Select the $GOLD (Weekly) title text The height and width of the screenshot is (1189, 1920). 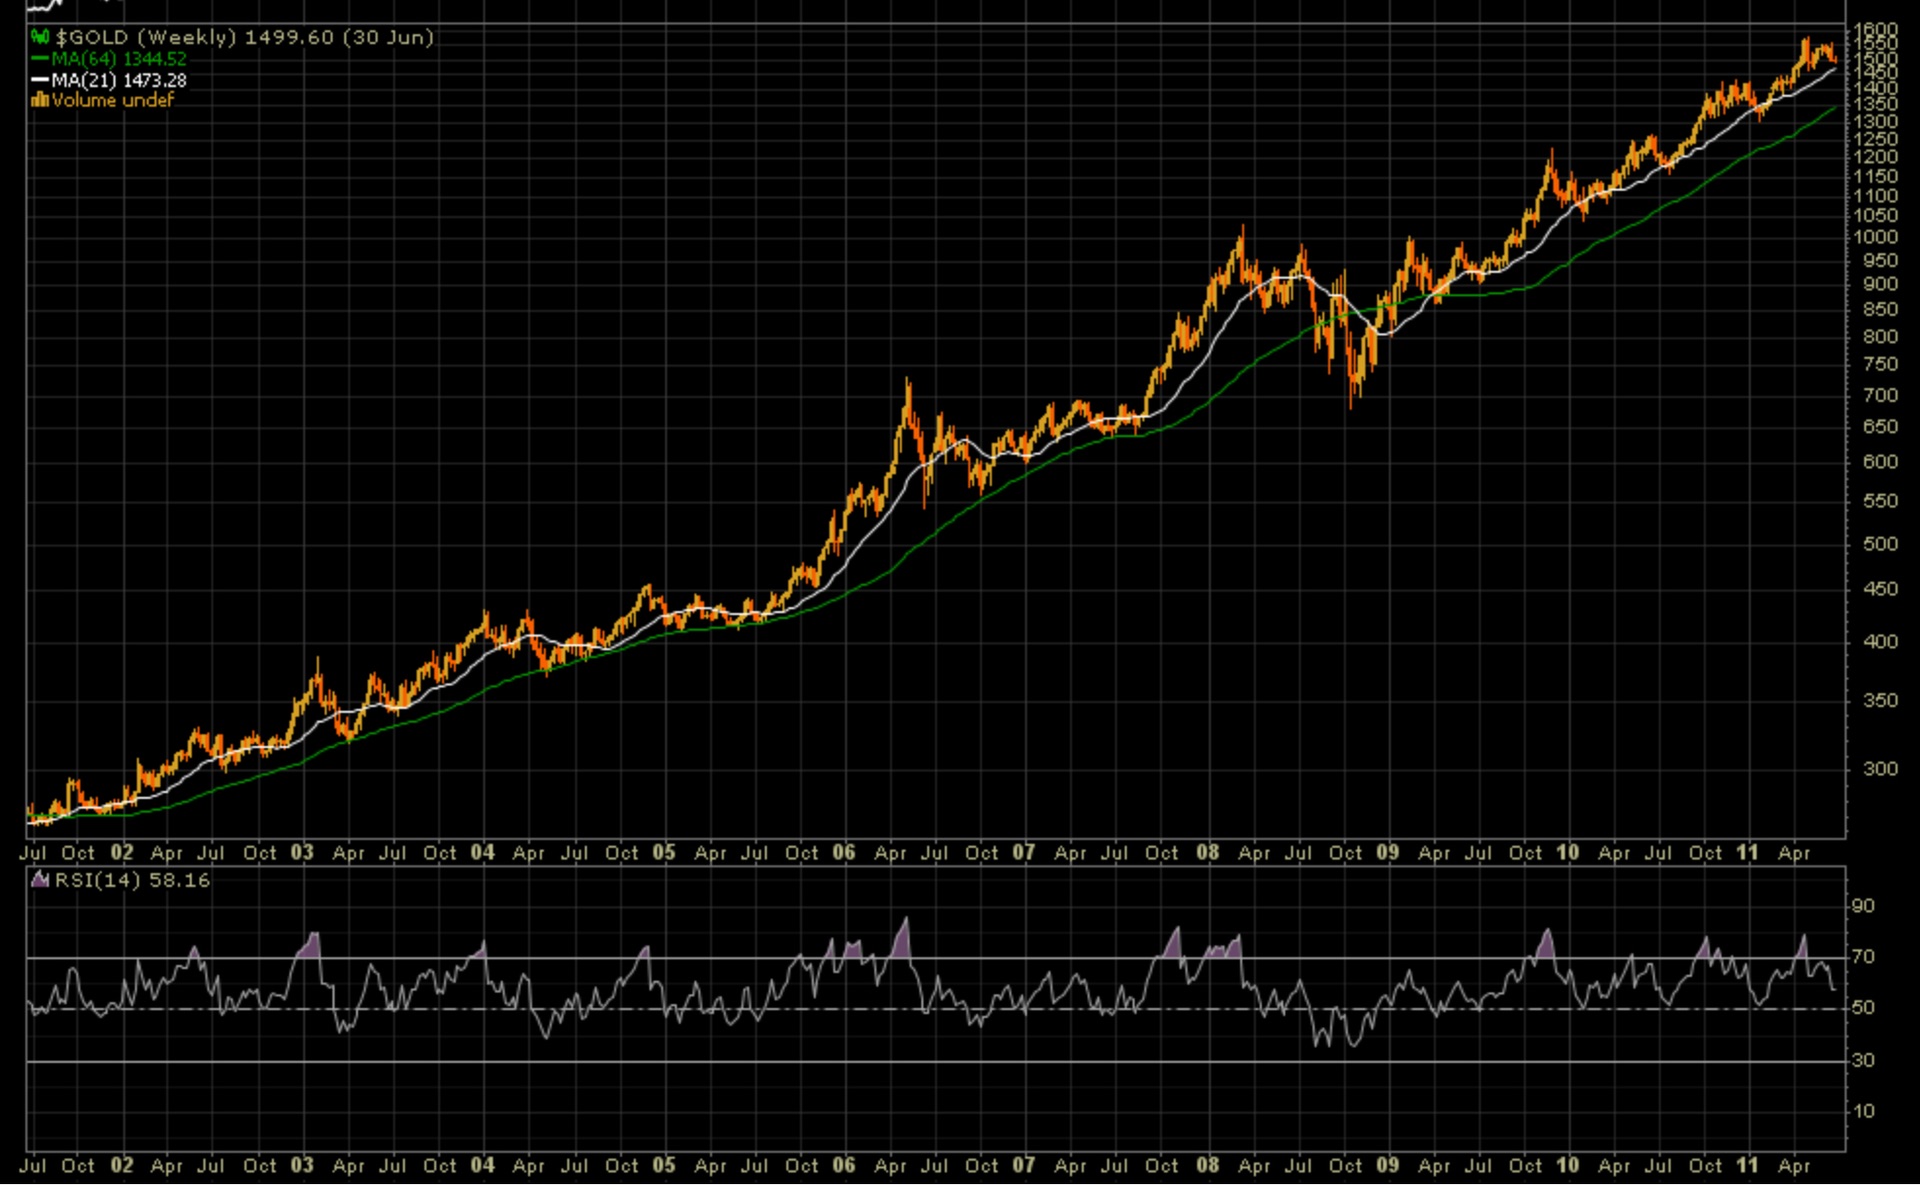coord(146,37)
